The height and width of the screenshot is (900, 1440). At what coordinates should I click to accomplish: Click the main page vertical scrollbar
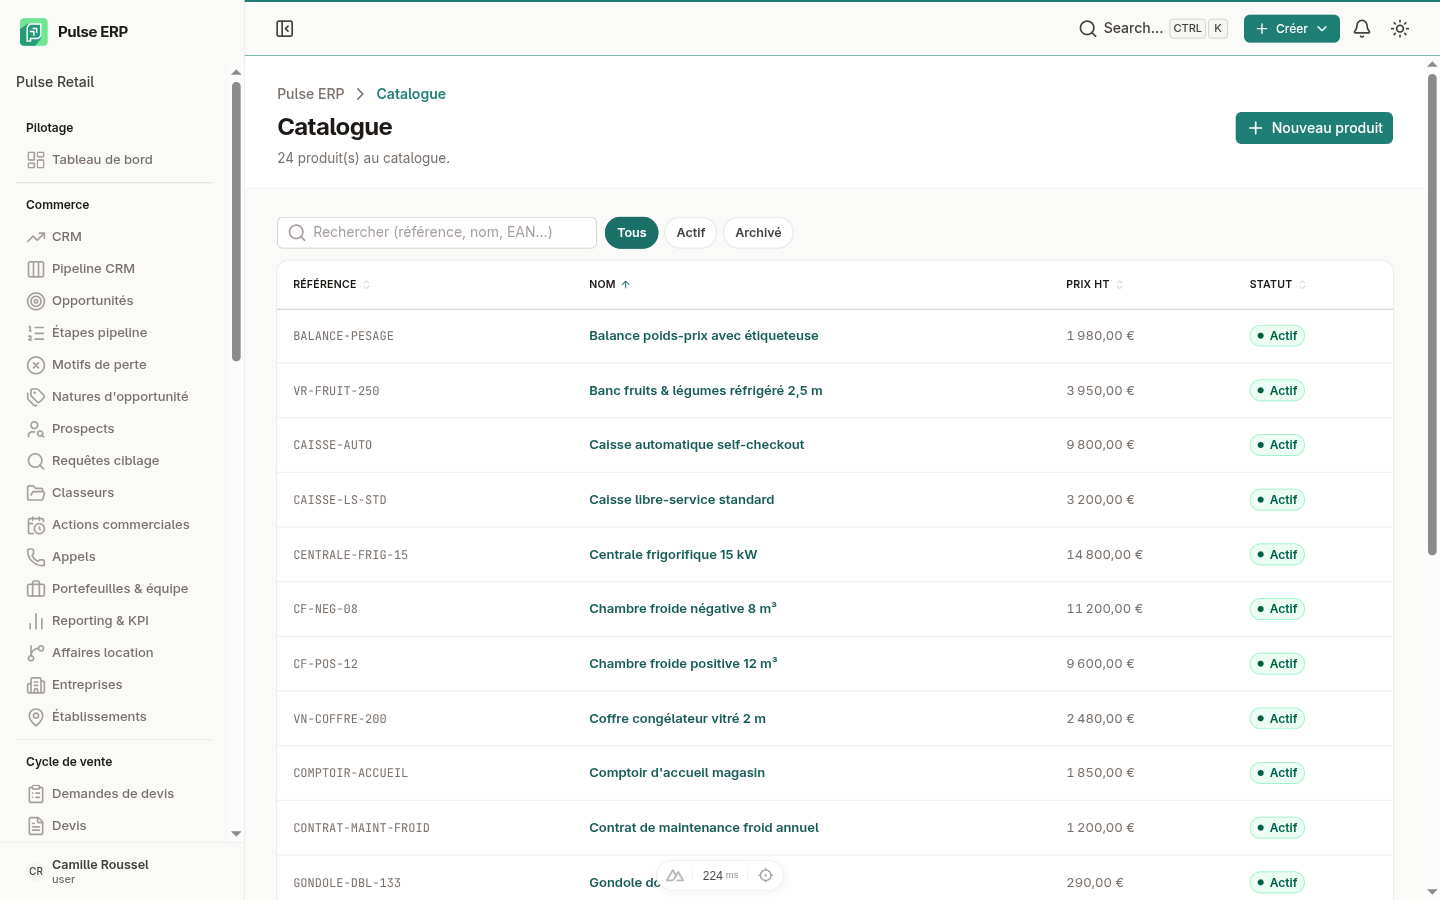(x=1432, y=315)
